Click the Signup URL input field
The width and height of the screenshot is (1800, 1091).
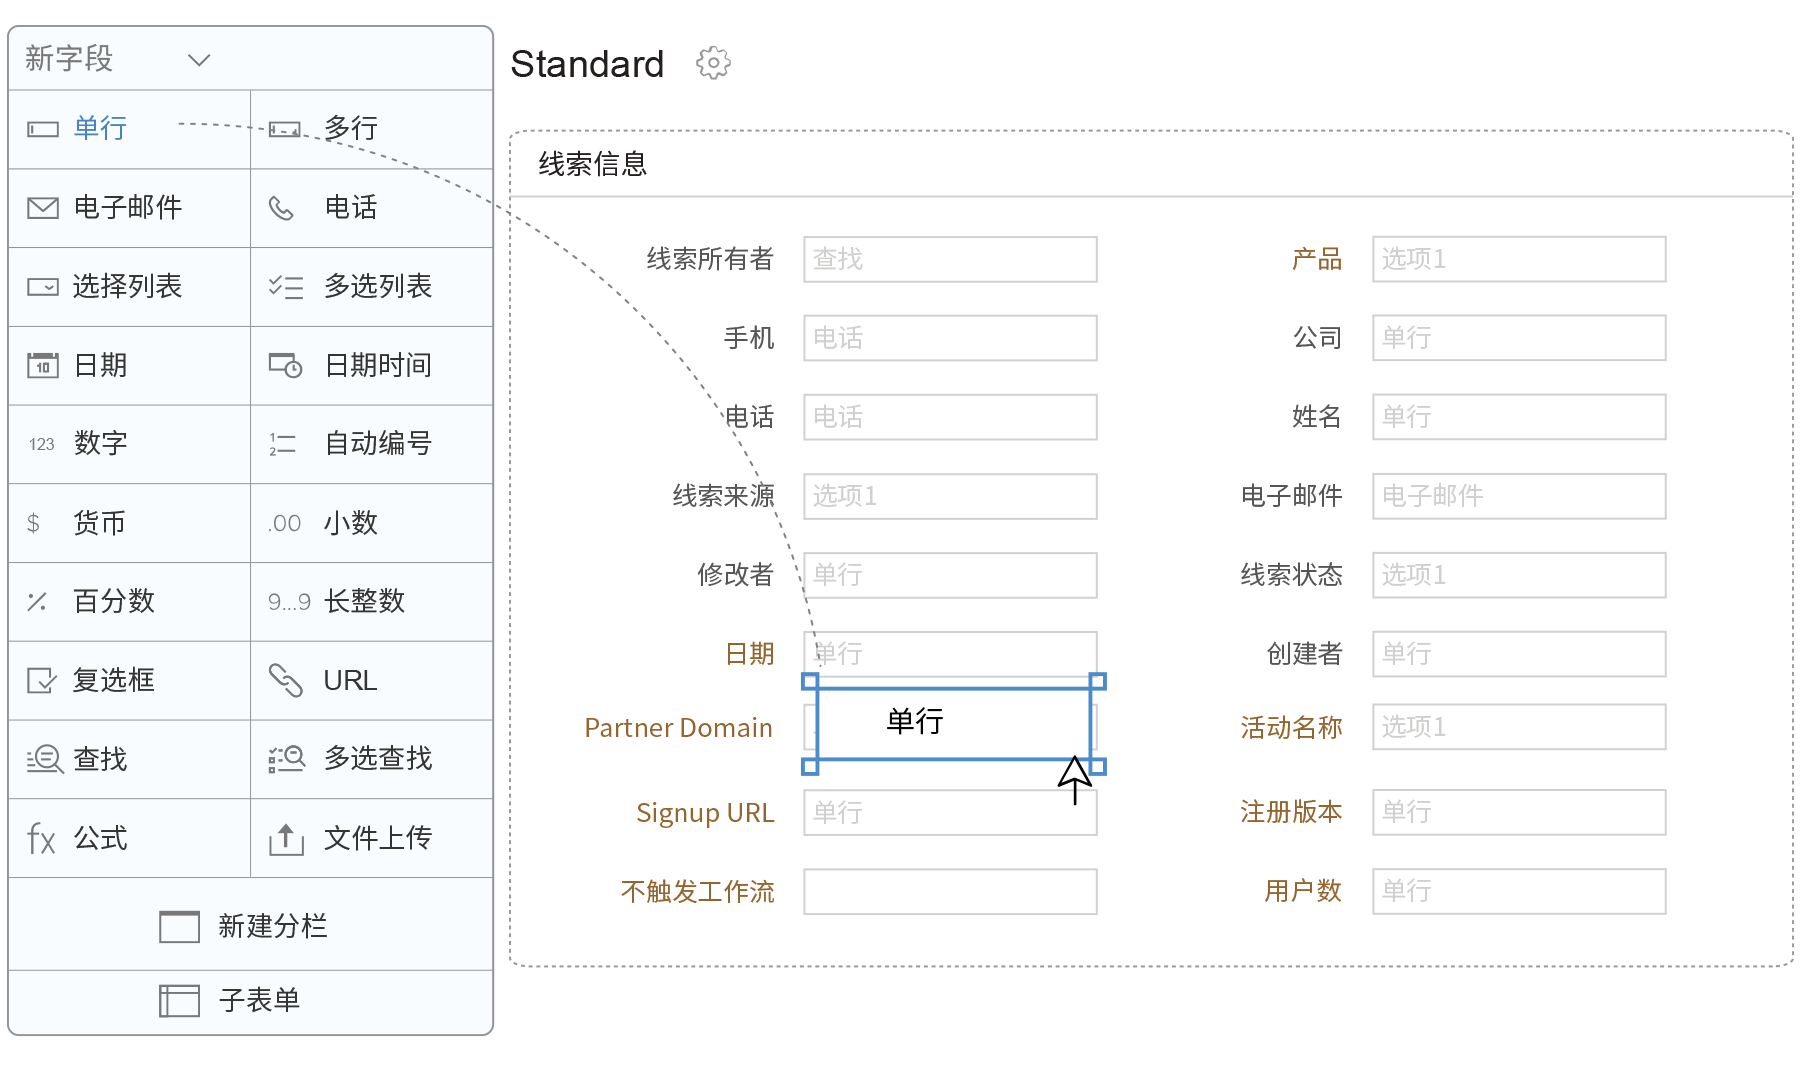pyautogui.click(x=950, y=812)
